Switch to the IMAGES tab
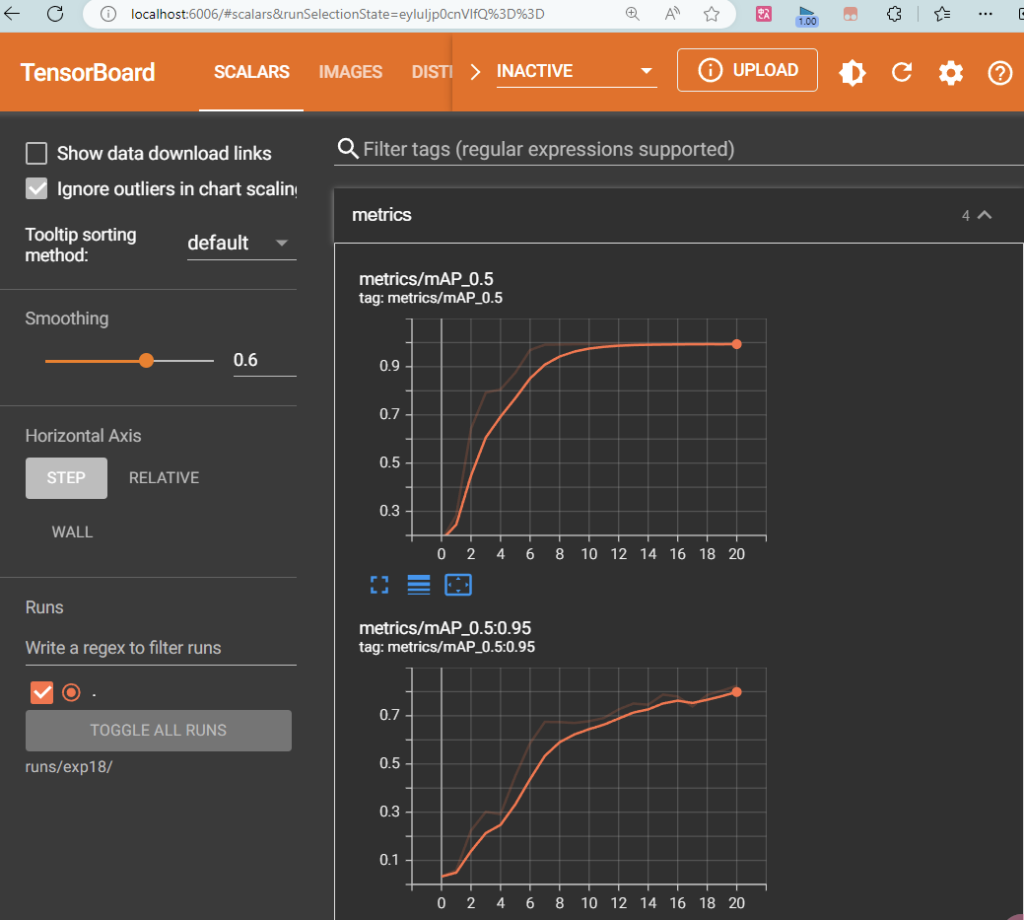Image resolution: width=1024 pixels, height=920 pixels. pos(350,72)
